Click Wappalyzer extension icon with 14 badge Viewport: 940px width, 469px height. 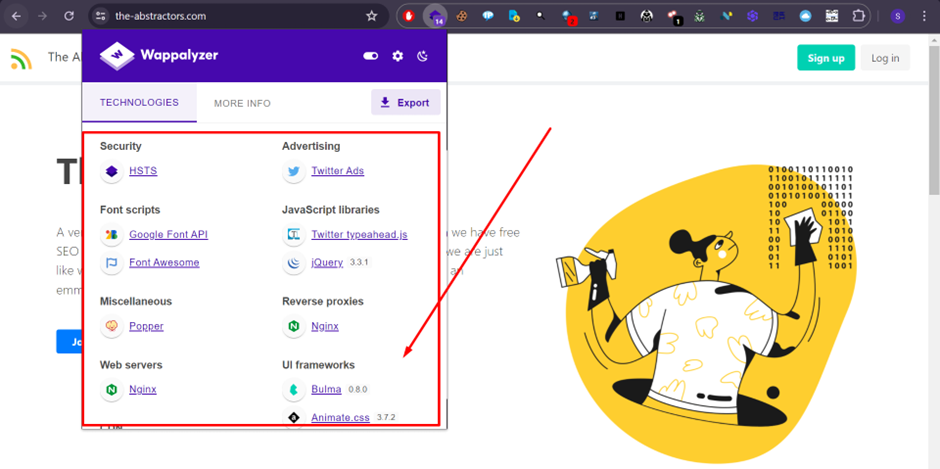click(435, 16)
